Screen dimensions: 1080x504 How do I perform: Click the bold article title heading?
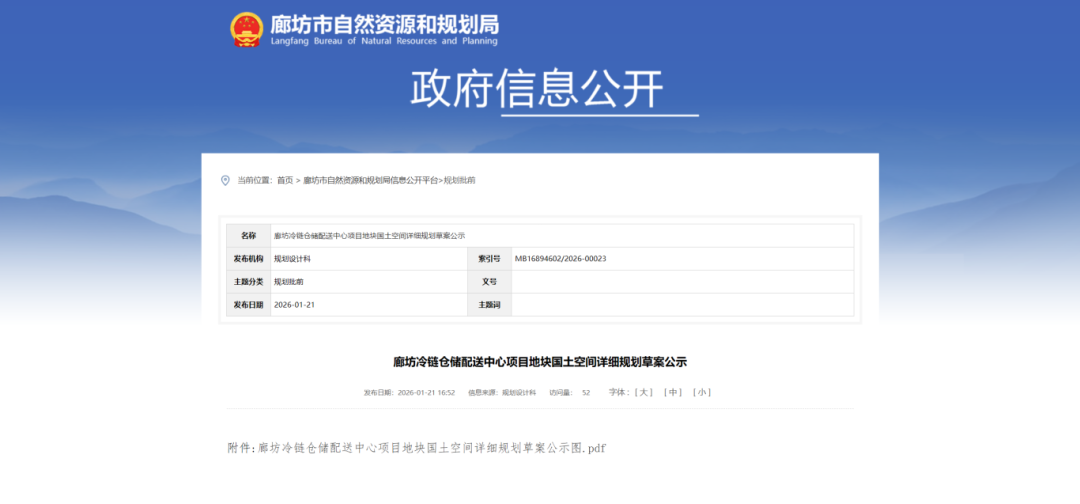pos(540,361)
